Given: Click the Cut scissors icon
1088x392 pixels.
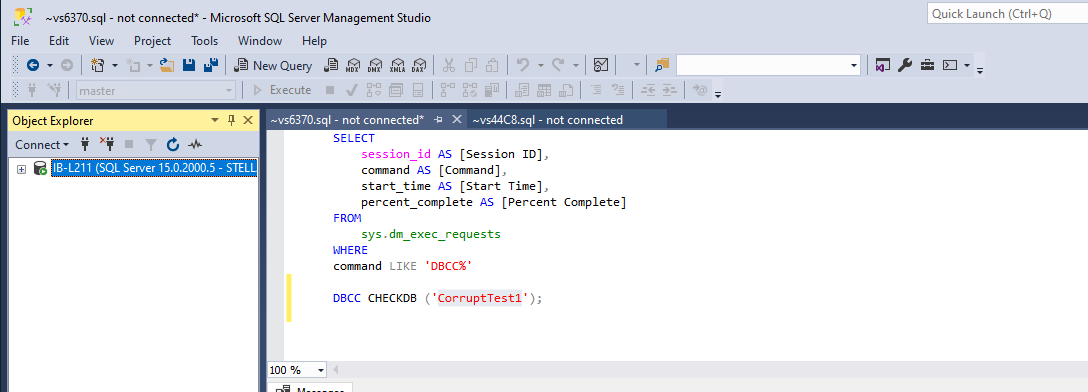Looking at the screenshot, I should [449, 65].
